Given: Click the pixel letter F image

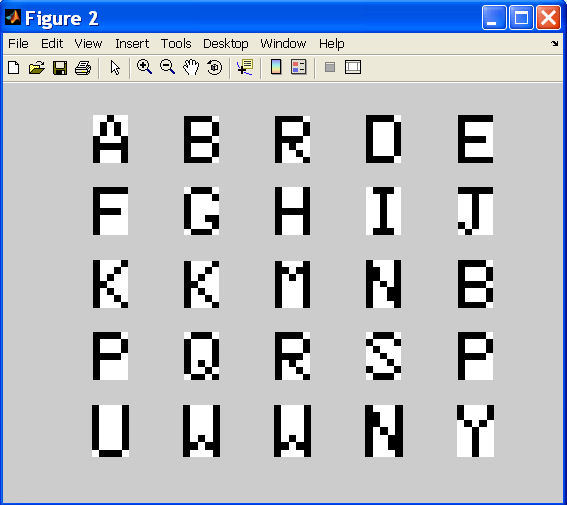Looking at the screenshot, I should 110,211.
